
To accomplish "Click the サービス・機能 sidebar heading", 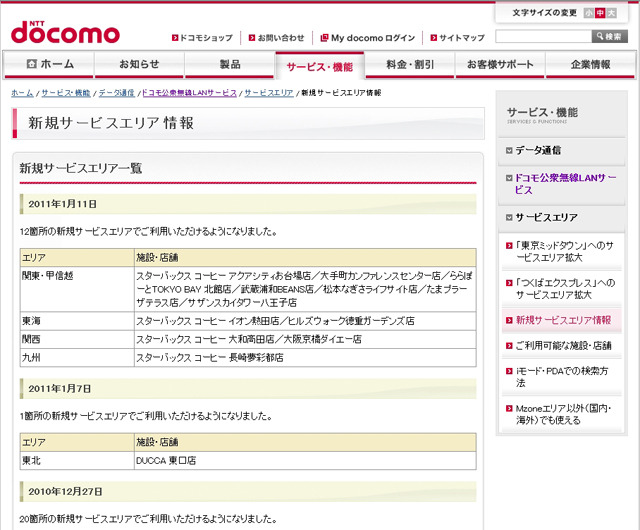I will (542, 113).
